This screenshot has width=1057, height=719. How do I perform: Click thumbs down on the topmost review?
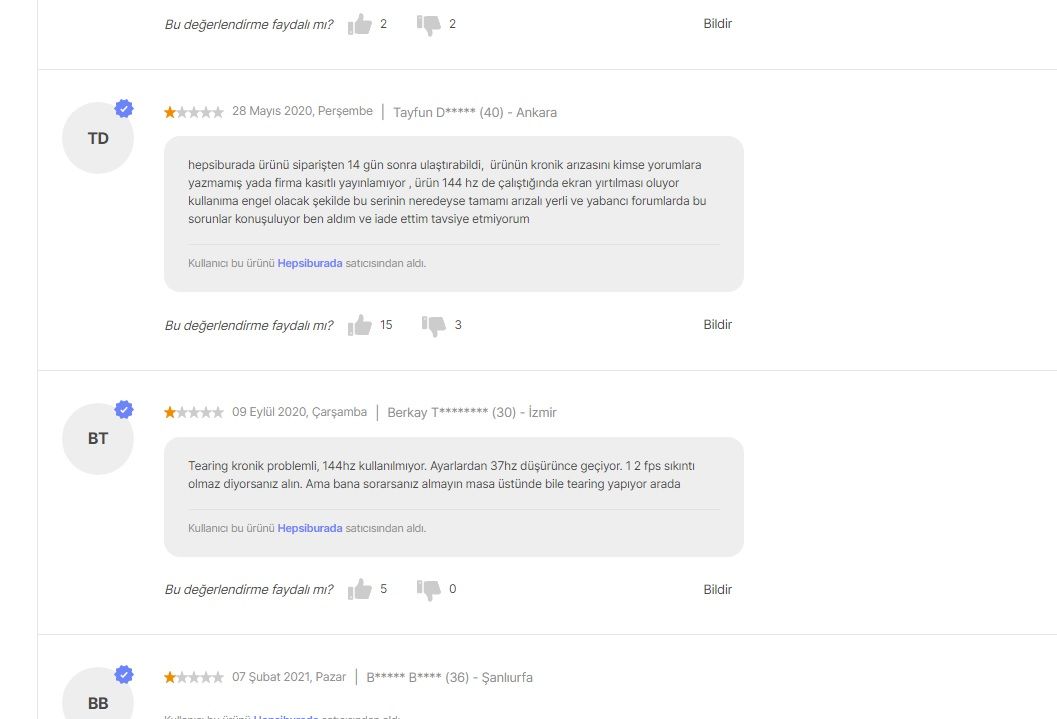point(428,24)
